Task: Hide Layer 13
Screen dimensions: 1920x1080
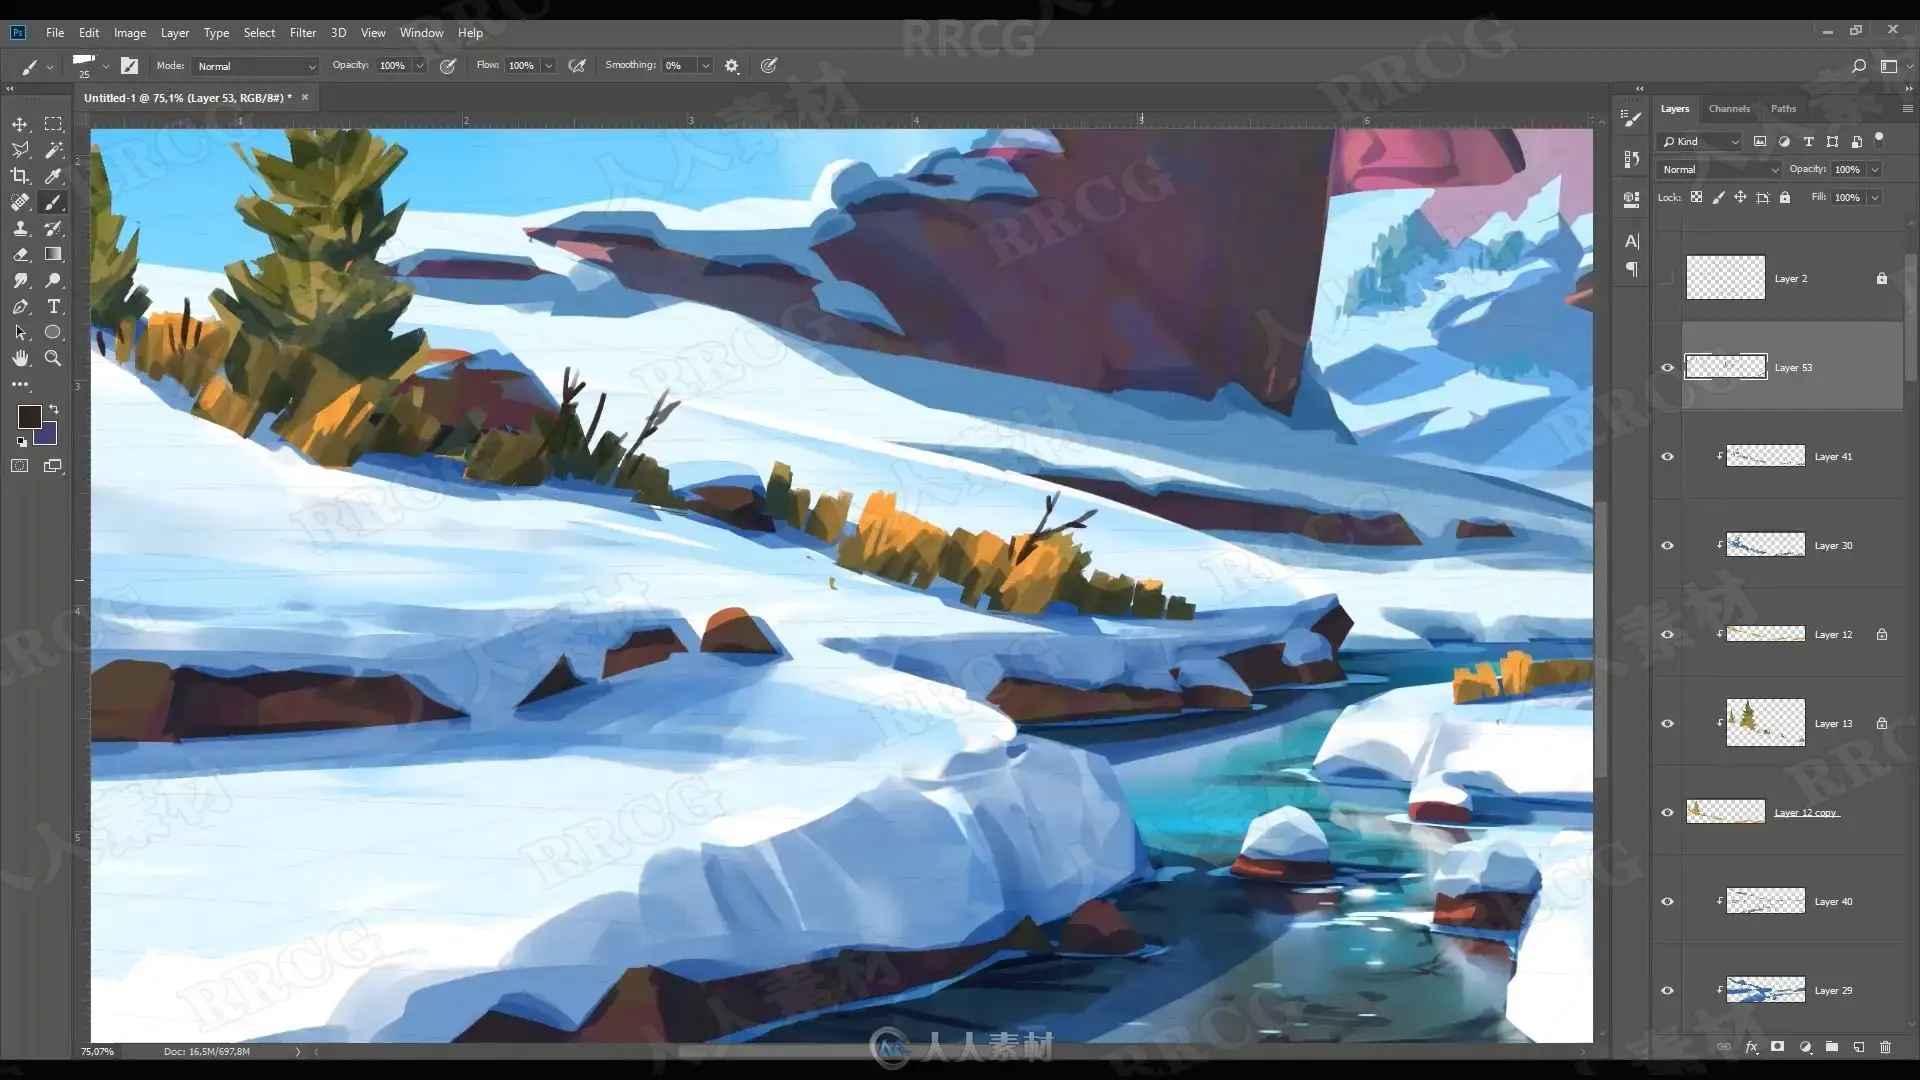Action: pos(1667,723)
